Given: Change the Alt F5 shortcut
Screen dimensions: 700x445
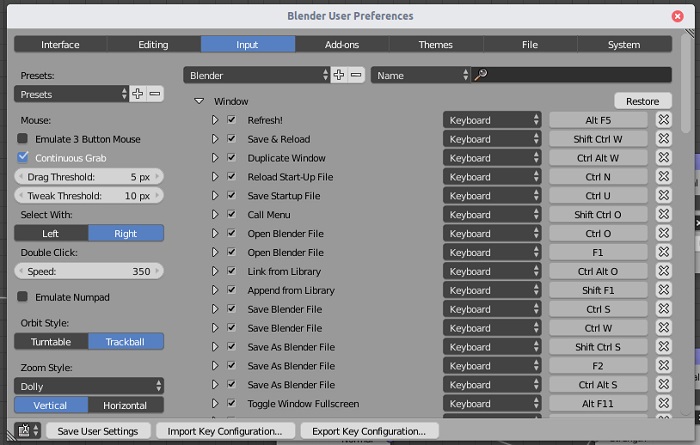Looking at the screenshot, I should tap(598, 120).
